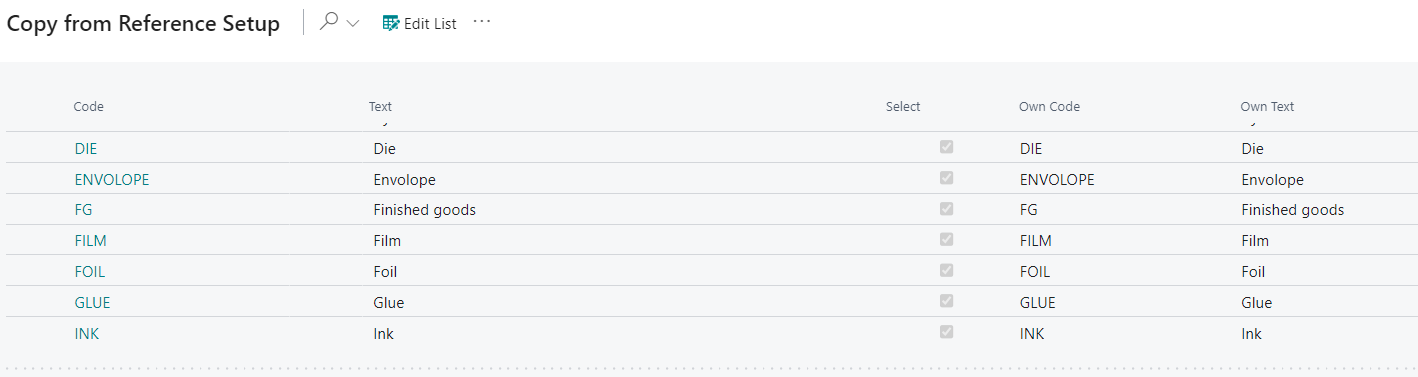This screenshot has width=1418, height=377.
Task: Open the DIE code link
Action: click(86, 148)
